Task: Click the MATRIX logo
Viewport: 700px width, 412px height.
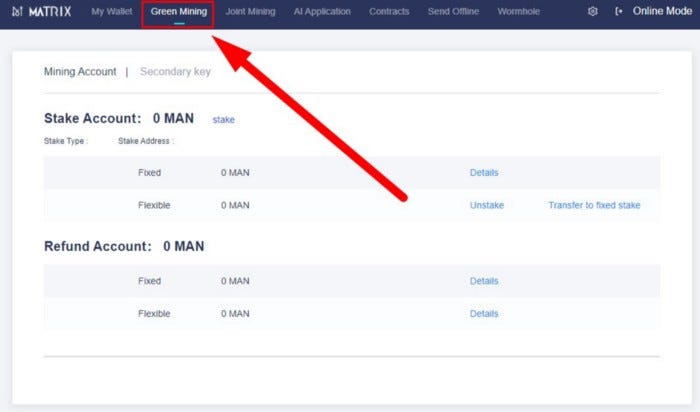Action: 42,11
